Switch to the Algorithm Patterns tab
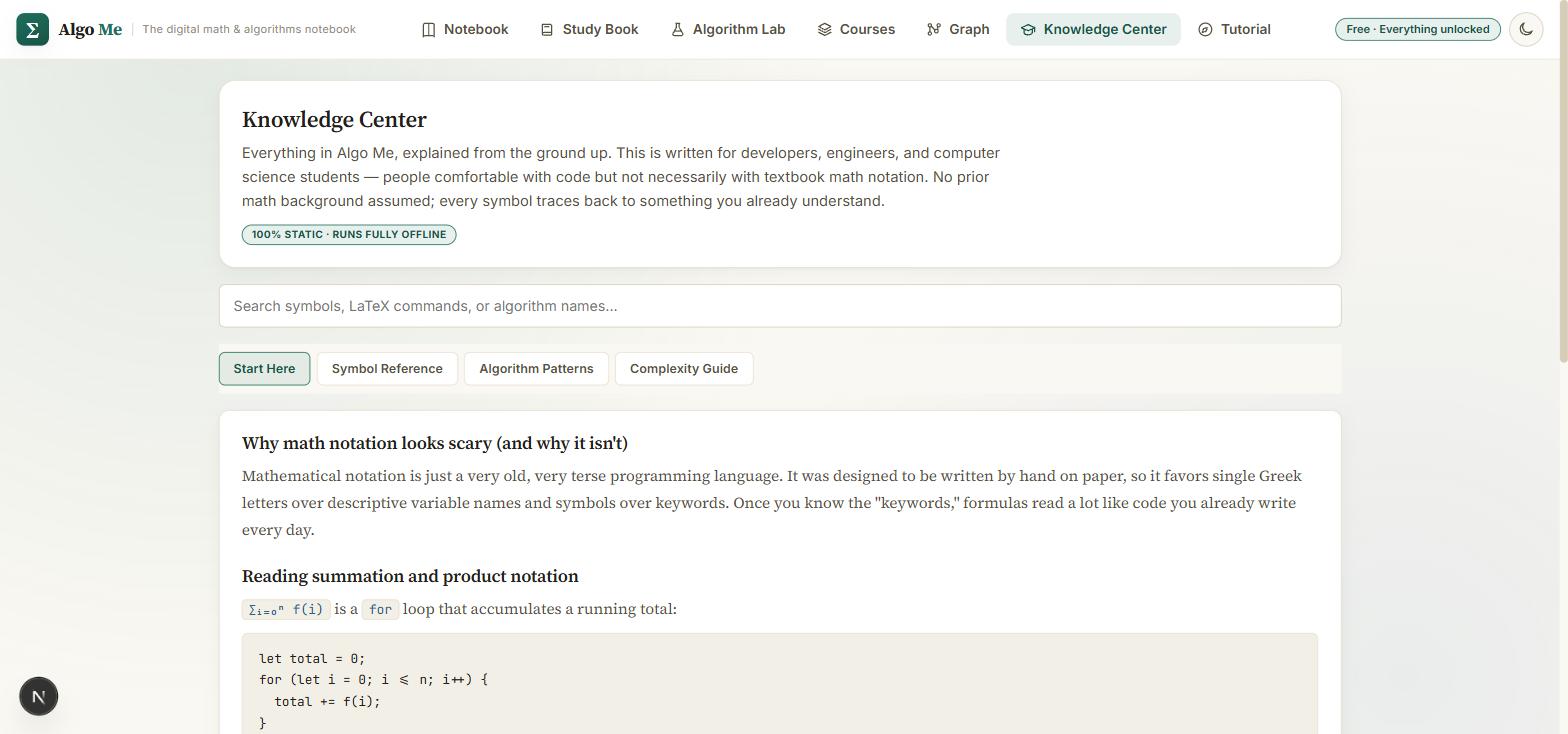The image size is (1568, 734). (536, 369)
